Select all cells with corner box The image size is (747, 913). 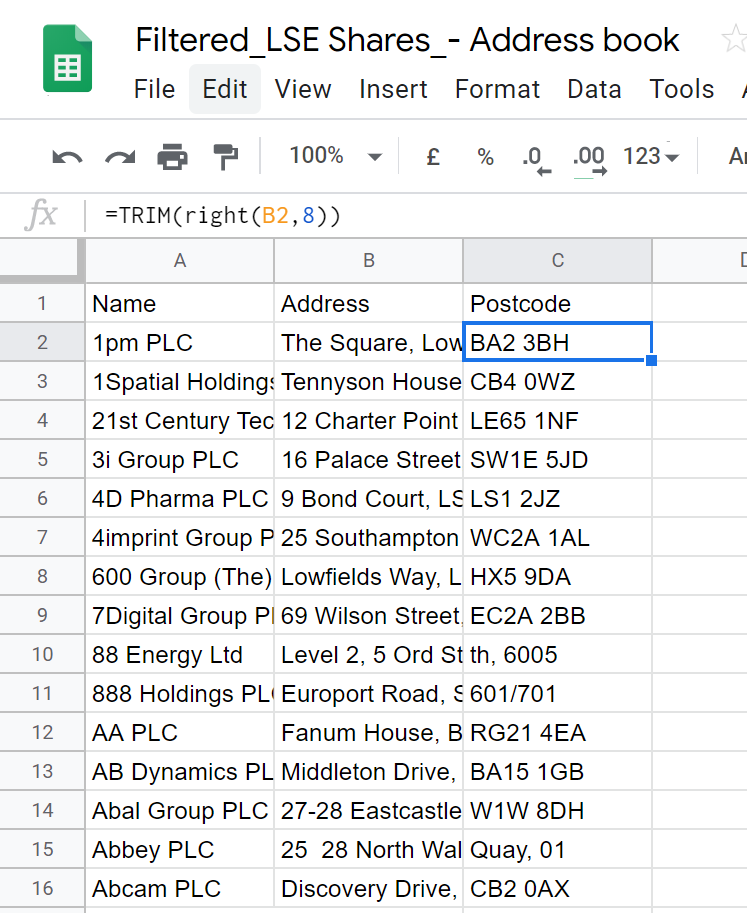point(42,260)
